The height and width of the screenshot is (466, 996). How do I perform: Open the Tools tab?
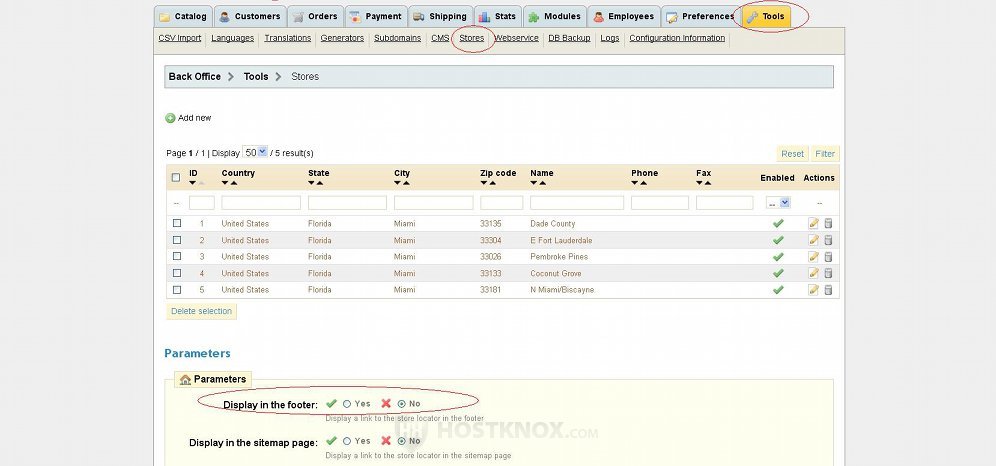766,17
